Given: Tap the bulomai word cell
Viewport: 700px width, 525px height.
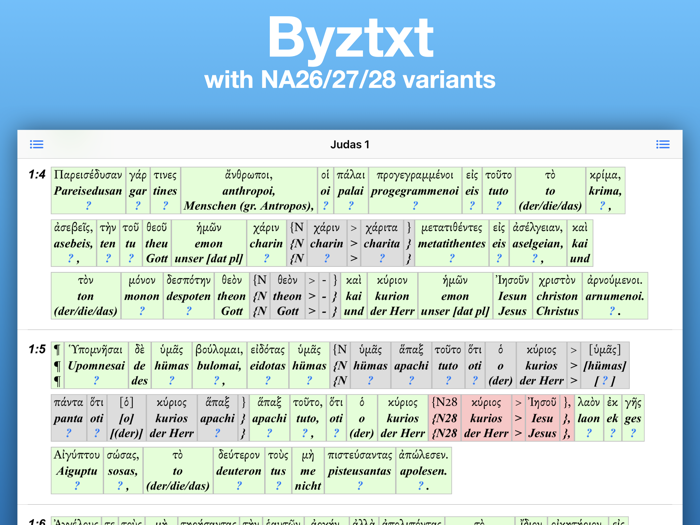Looking at the screenshot, I should pyautogui.click(x=219, y=365).
